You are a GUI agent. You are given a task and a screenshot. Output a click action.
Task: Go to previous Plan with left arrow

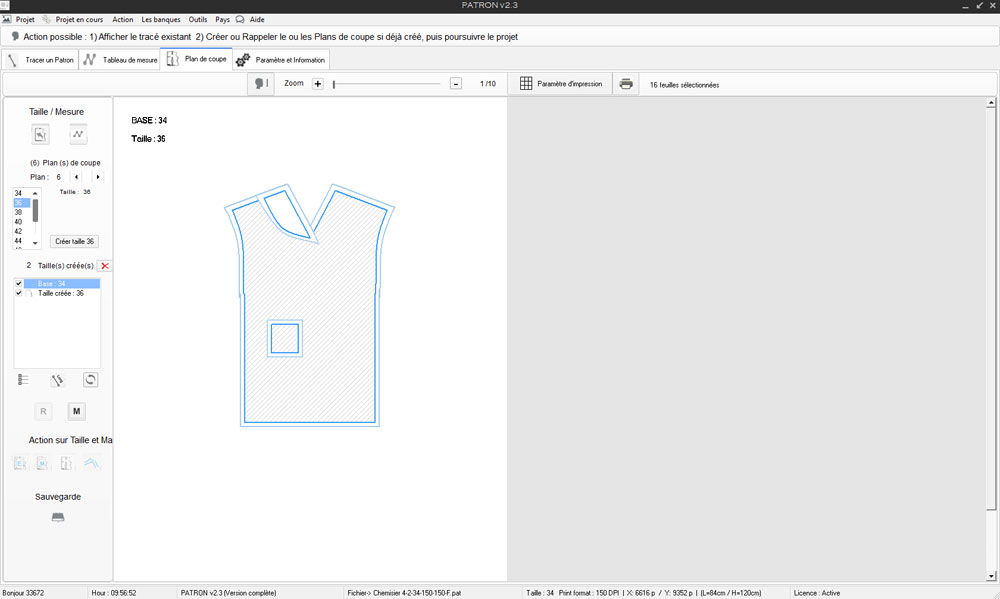pyautogui.click(x=77, y=177)
